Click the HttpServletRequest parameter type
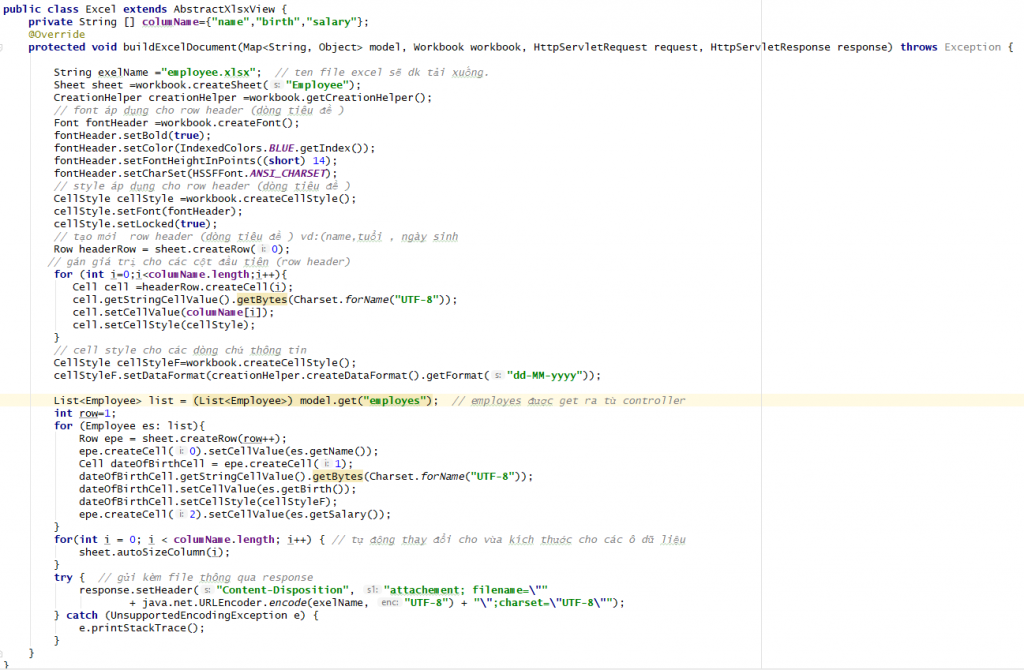This screenshot has width=1024, height=670. [x=590, y=47]
